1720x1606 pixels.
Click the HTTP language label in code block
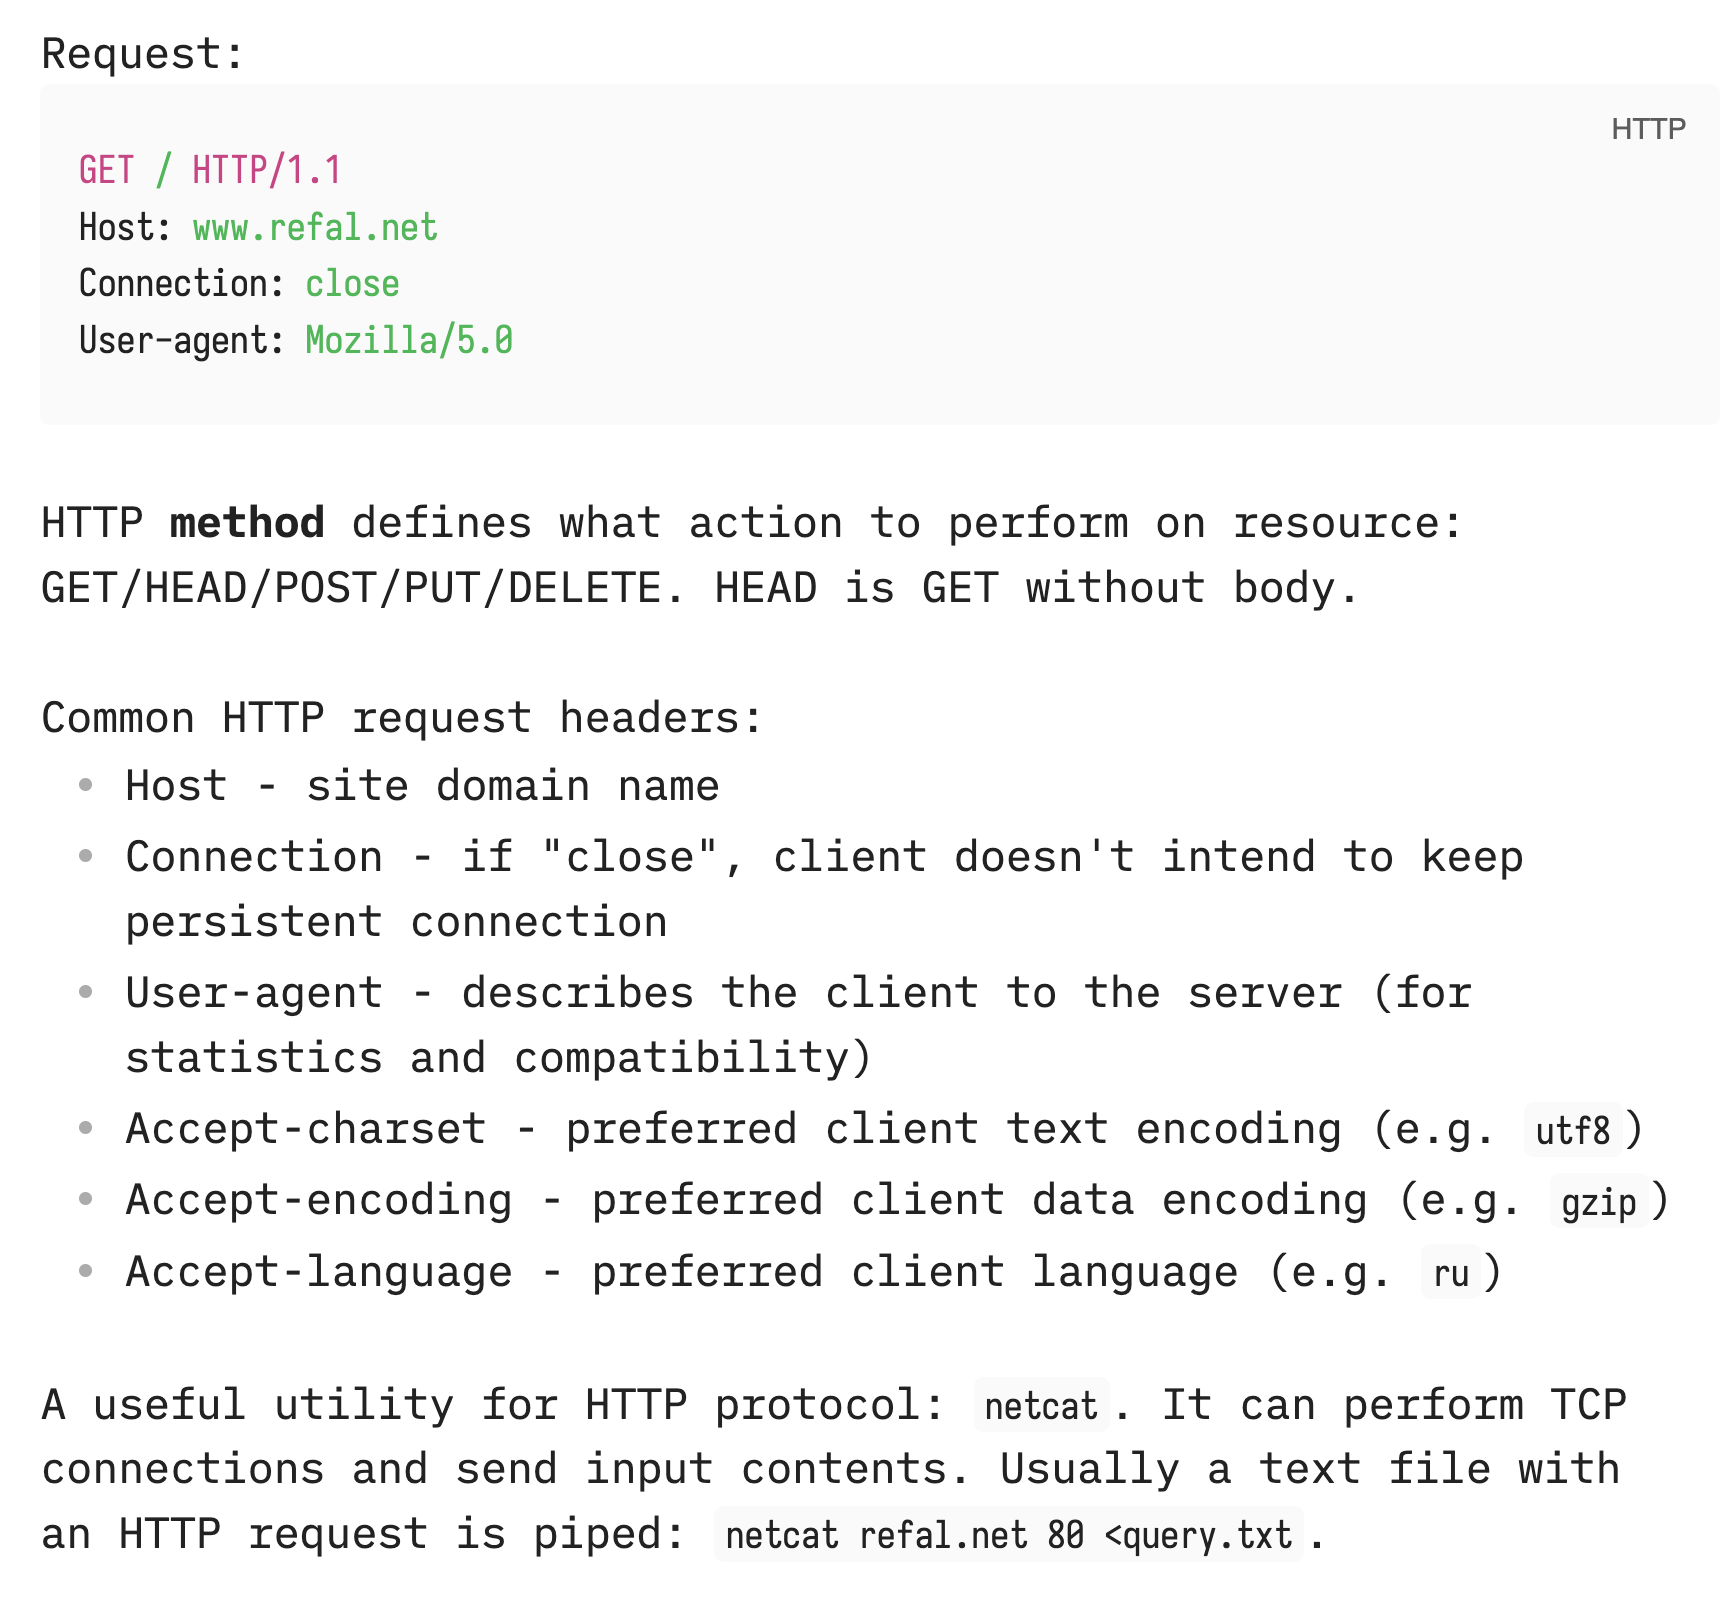point(1648,129)
